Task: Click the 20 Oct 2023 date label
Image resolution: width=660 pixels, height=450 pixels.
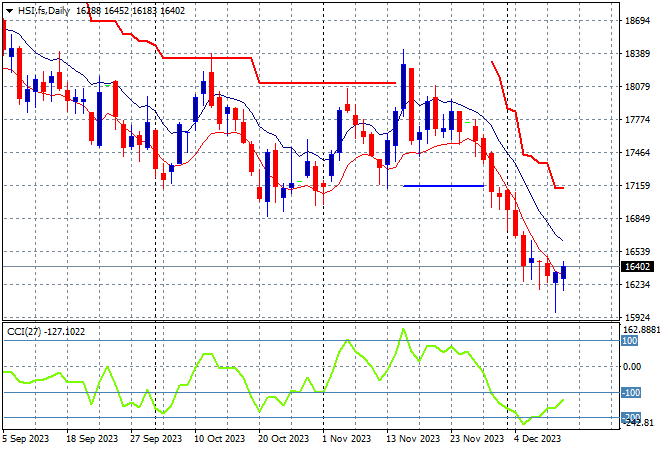Action: click(282, 438)
